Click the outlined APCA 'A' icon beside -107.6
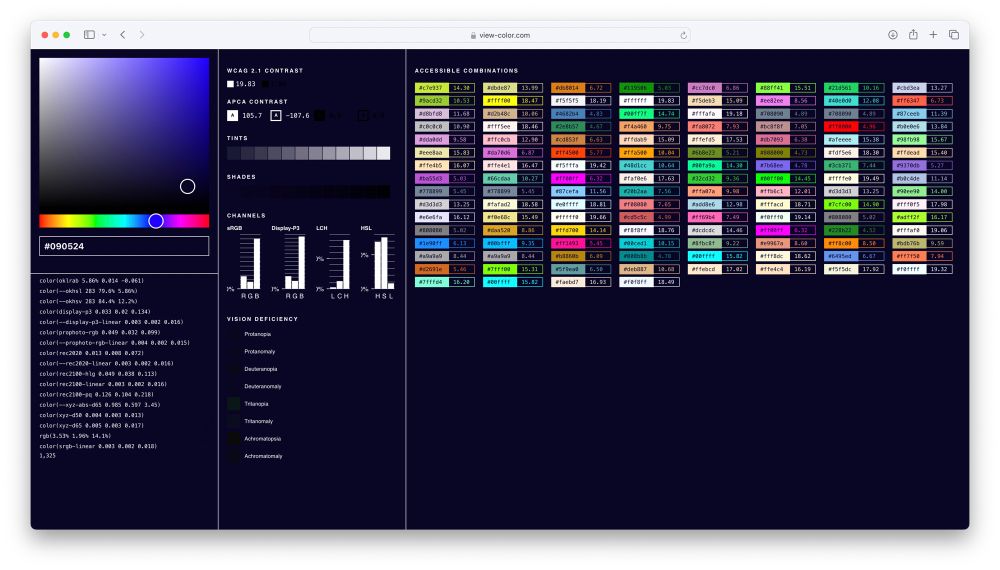The height and width of the screenshot is (570, 1000). 276,115
